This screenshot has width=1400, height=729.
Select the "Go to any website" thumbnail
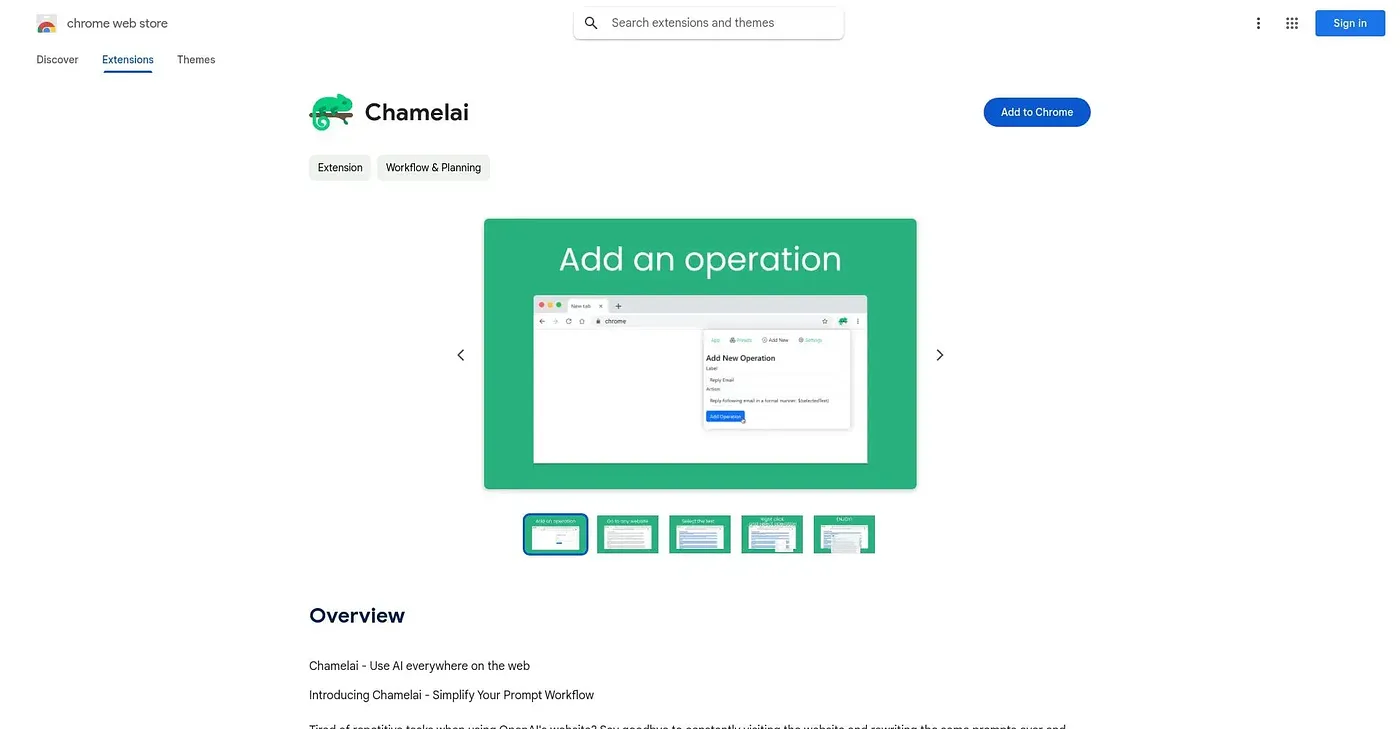628,534
